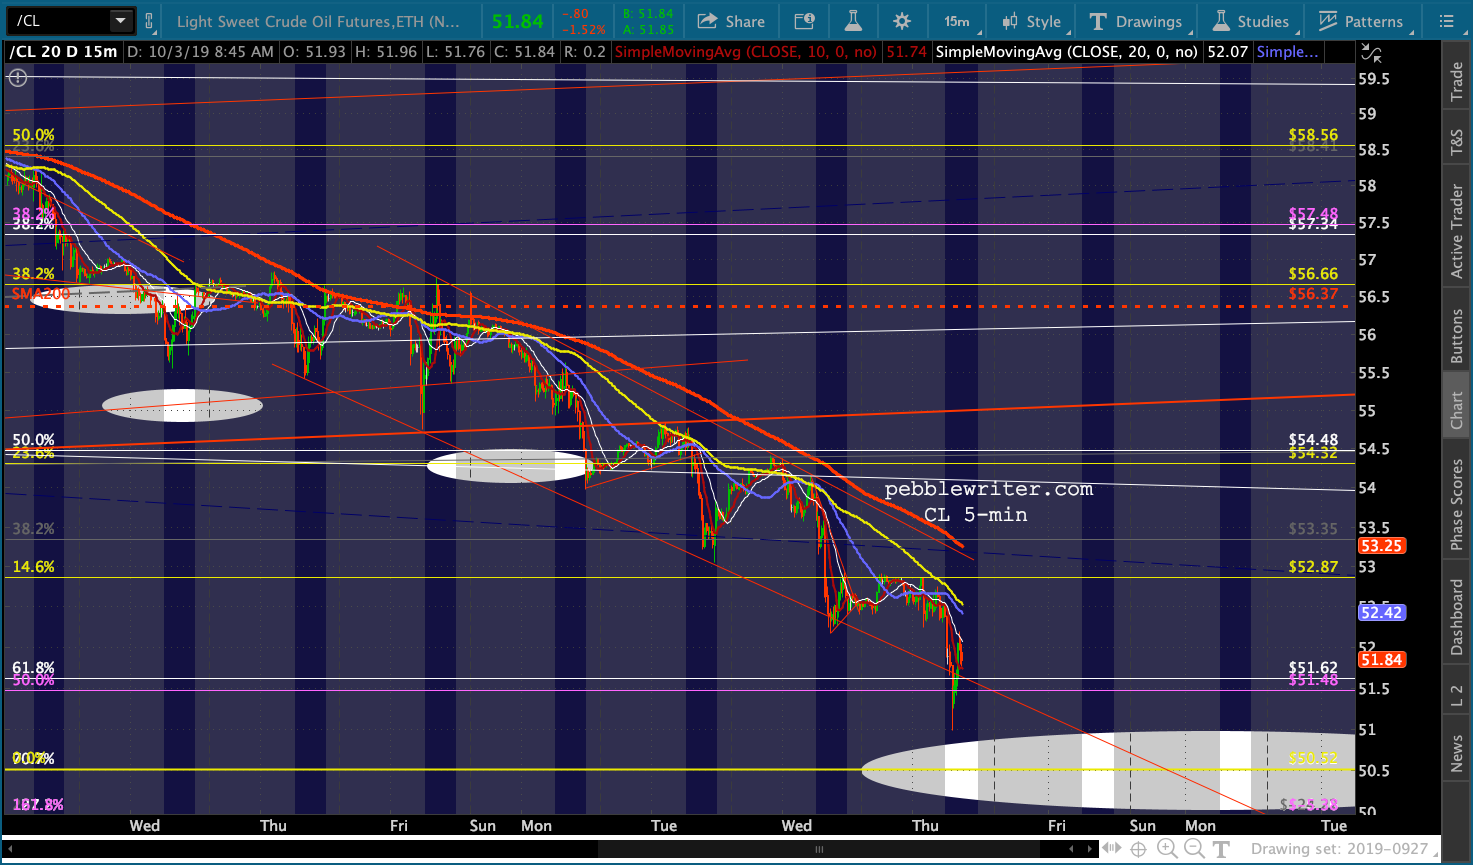Click the $54.48 Fibonacci level label
Image resolution: width=1473 pixels, height=865 pixels.
coord(1313,440)
